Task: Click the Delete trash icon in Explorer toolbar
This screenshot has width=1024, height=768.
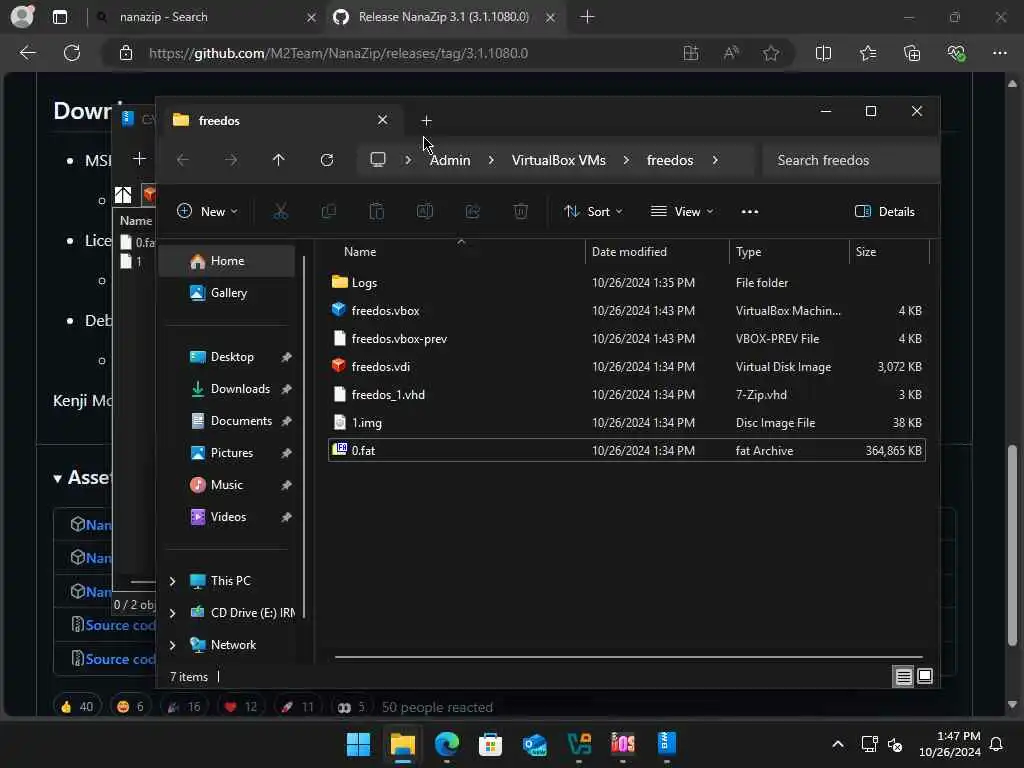Action: (520, 212)
